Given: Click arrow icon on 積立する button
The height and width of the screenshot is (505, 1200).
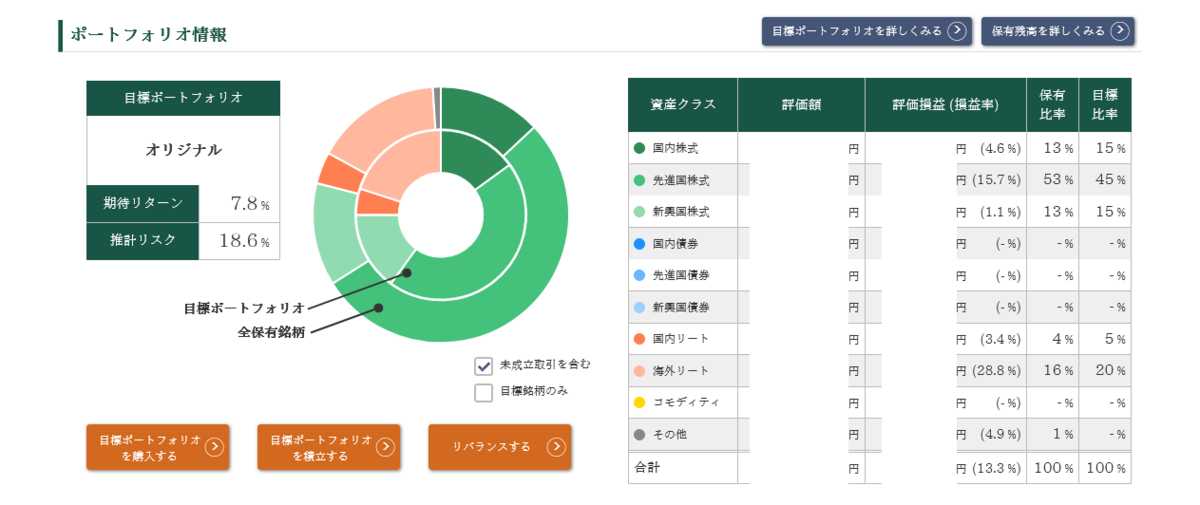Looking at the screenshot, I should click(x=386, y=447).
